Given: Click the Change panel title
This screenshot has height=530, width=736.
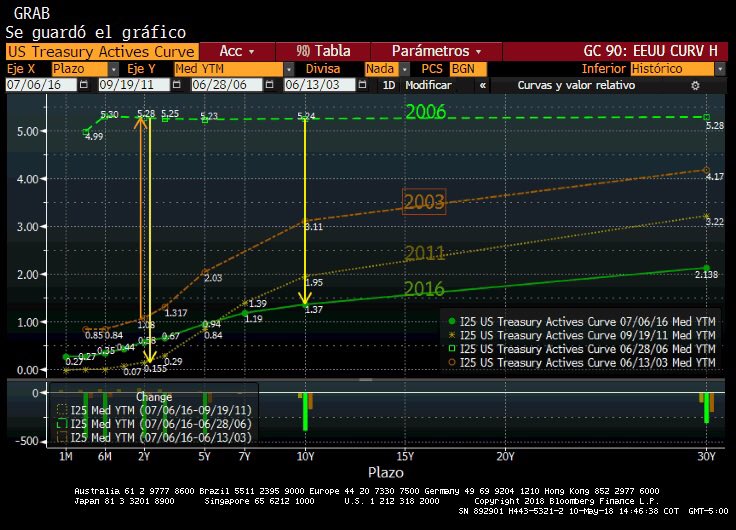Looking at the screenshot, I should [154, 397].
